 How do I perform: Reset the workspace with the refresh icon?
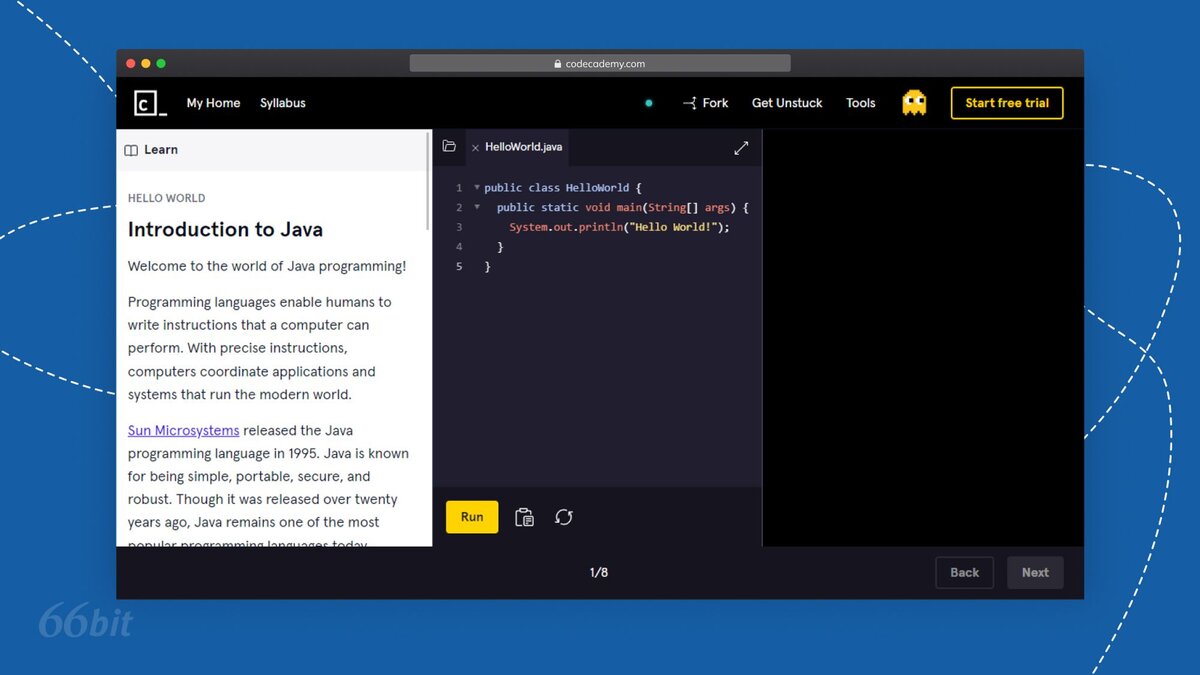tap(564, 517)
